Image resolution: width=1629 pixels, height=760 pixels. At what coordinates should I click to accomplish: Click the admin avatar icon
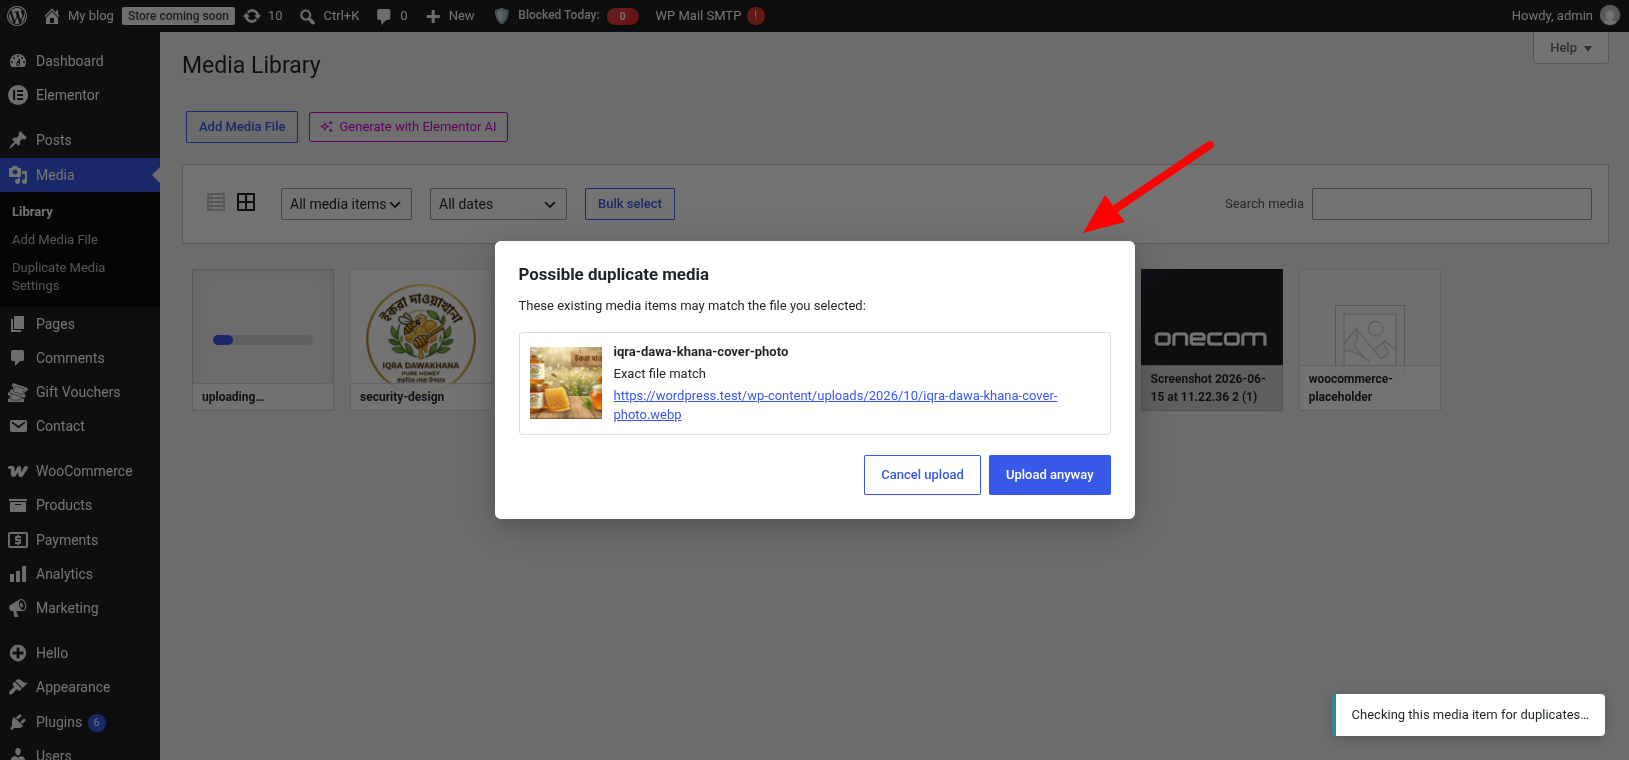pos(1610,16)
